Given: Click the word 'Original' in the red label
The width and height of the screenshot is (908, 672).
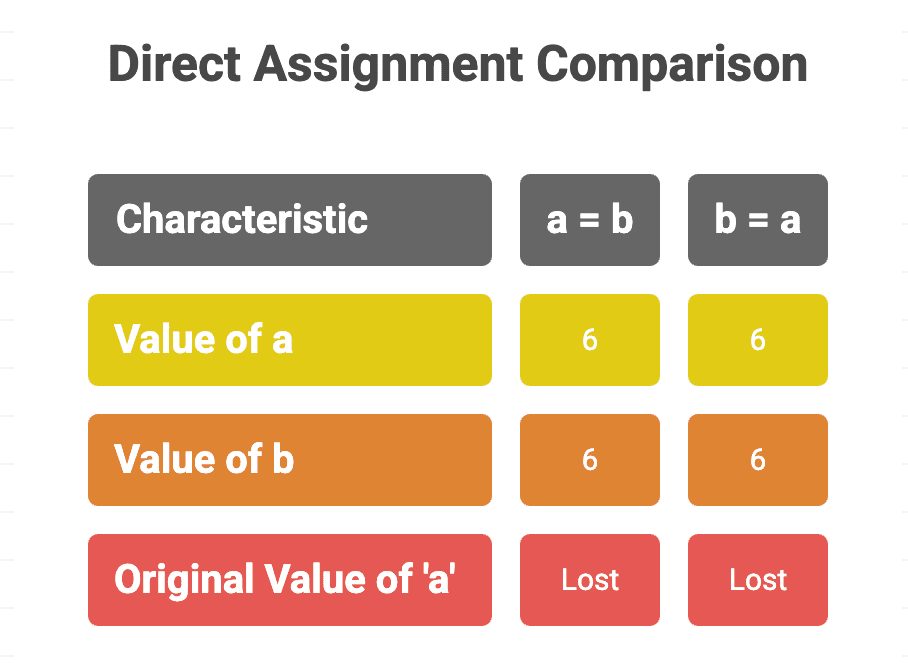Looking at the screenshot, I should tap(184, 580).
